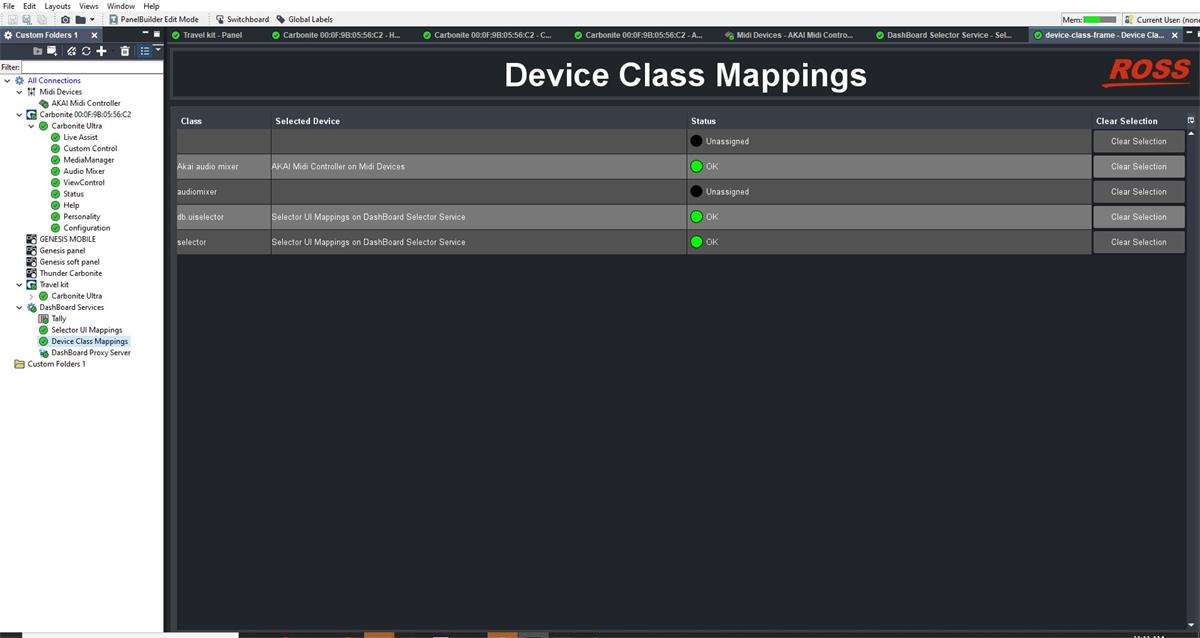Clear Selection for the first blank class row
The width and height of the screenshot is (1200, 638).
[1138, 141]
